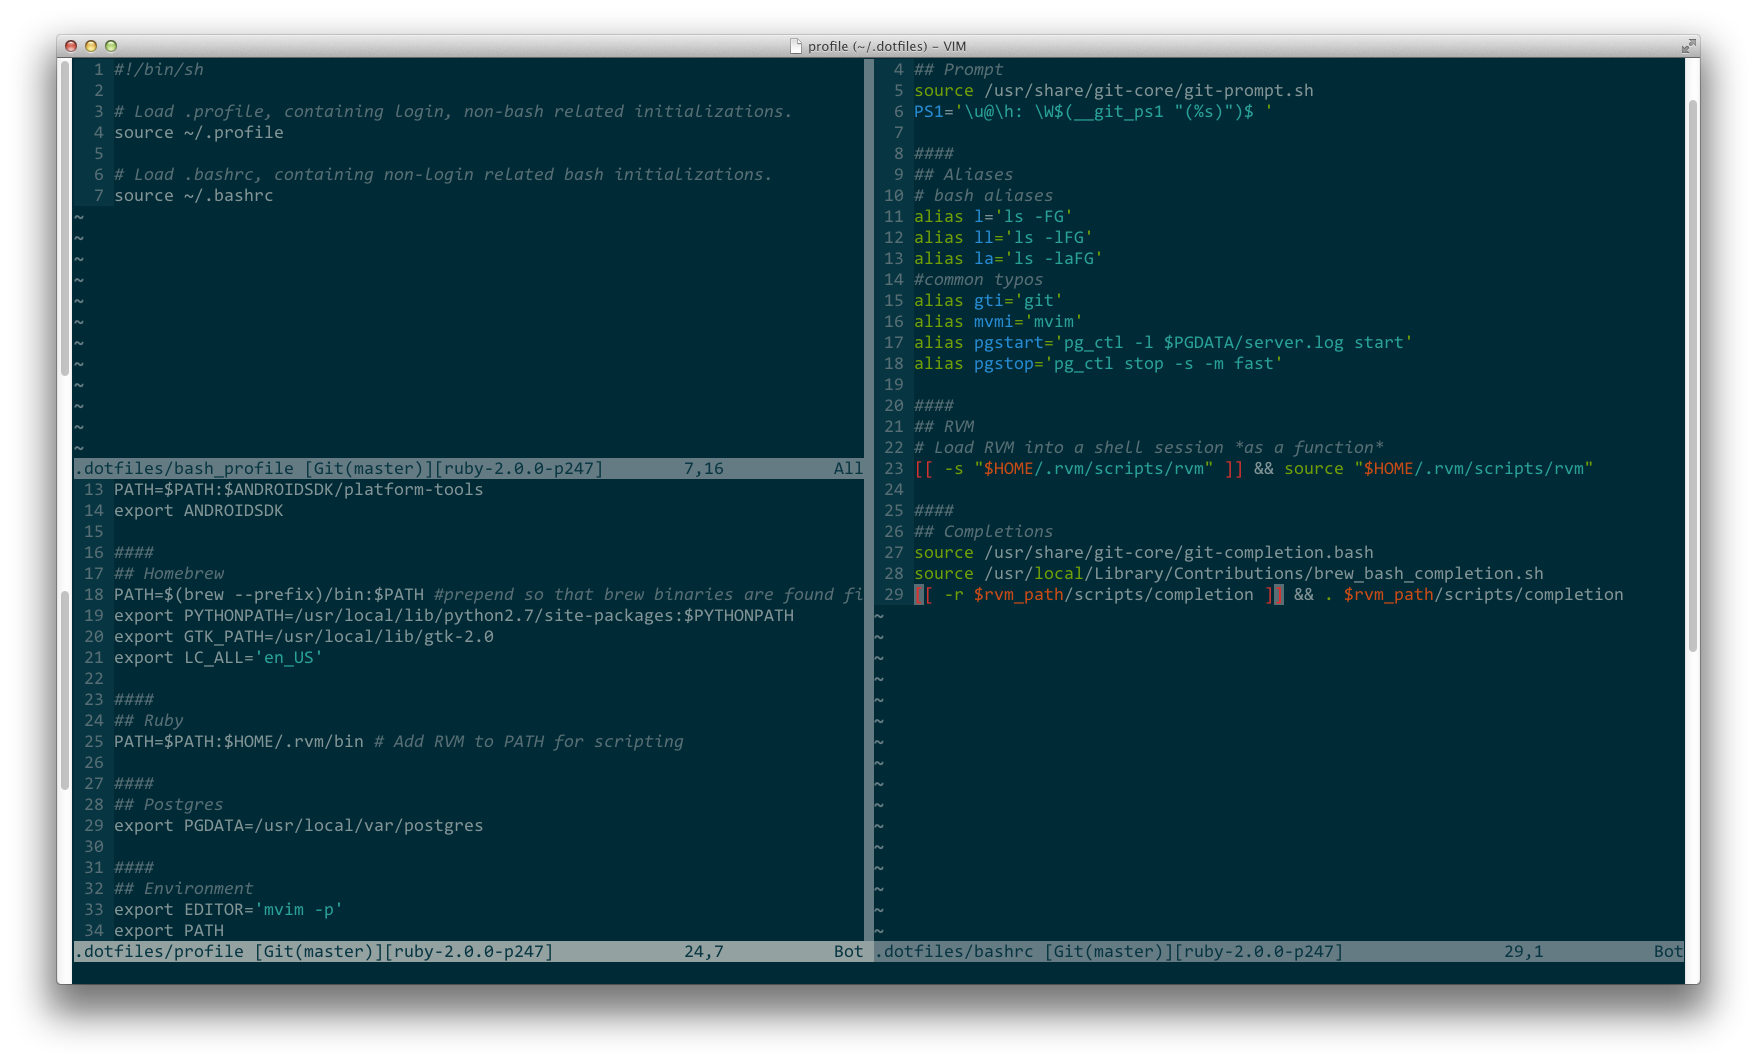
Task: Click the '# Load .profile' comment line
Action: [x=453, y=111]
